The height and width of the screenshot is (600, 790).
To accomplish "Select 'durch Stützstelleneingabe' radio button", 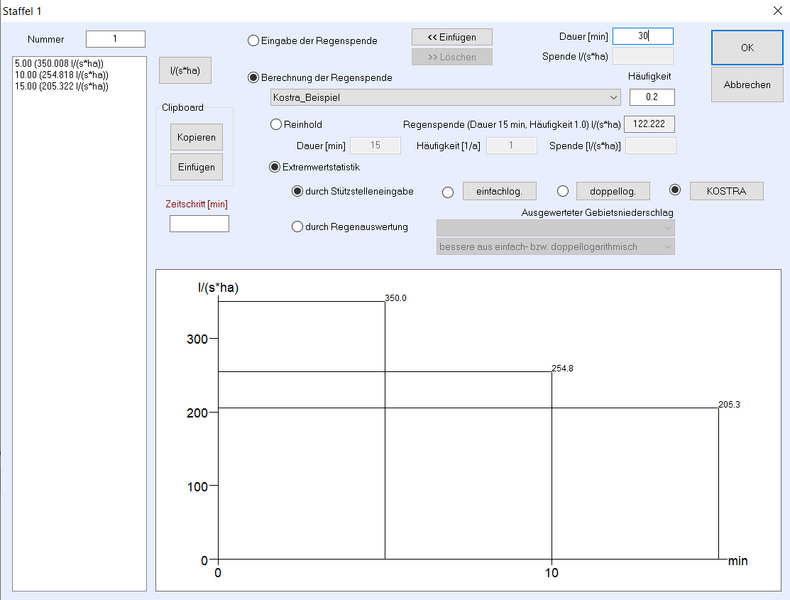I will [297, 191].
